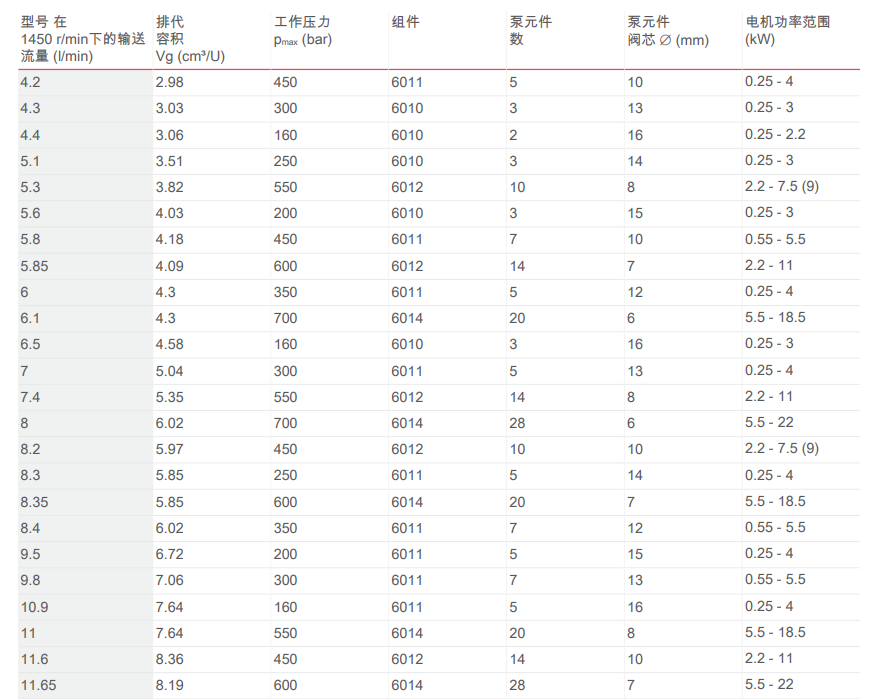Click pressure 700 in the 6.1 row
The height and width of the screenshot is (699, 869).
coord(285,319)
